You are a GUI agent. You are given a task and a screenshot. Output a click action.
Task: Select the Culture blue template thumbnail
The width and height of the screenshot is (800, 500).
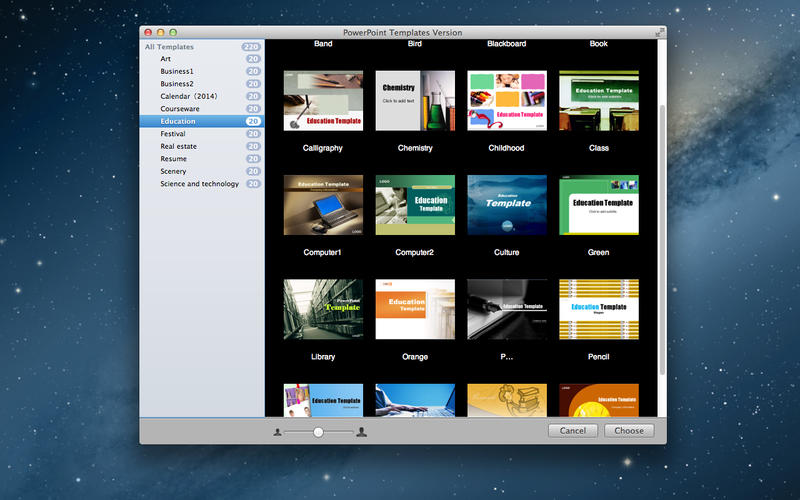pyautogui.click(x=507, y=205)
